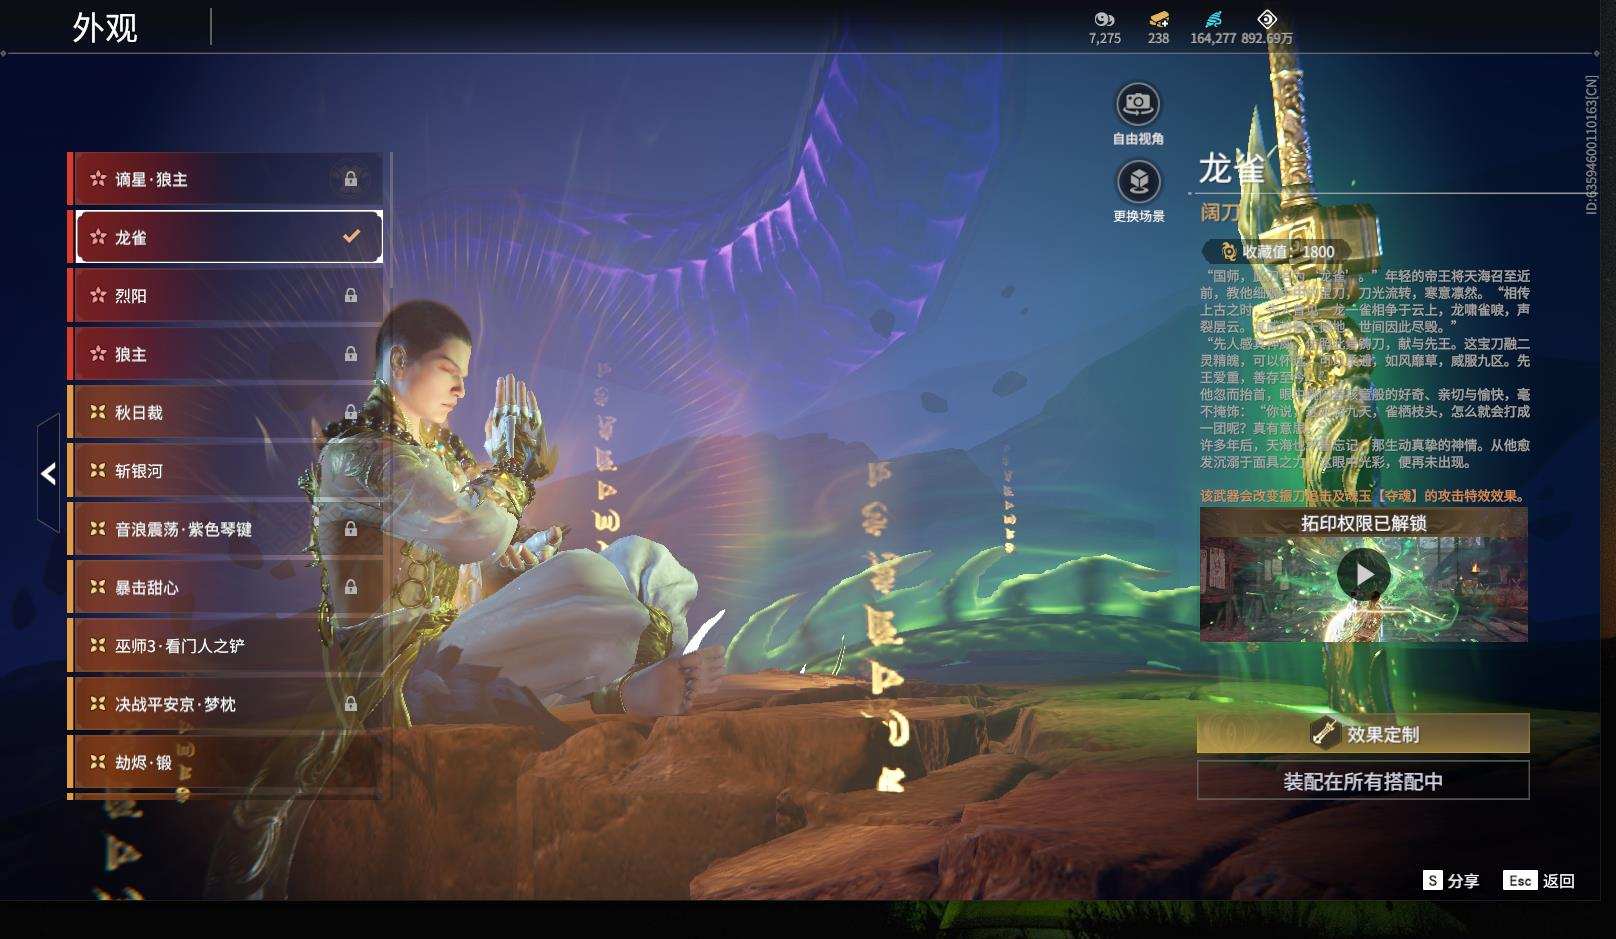
Task: Click the lock icon on 狼主
Action: (351, 354)
